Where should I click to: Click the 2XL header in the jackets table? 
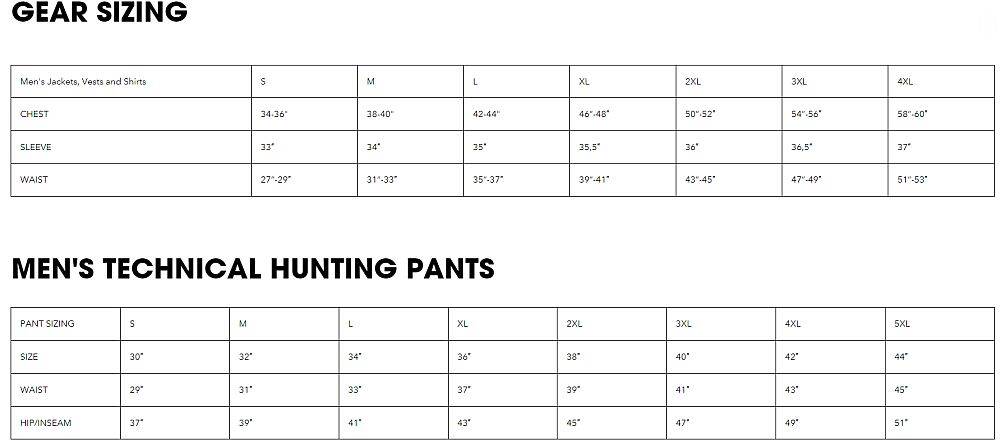(x=693, y=82)
